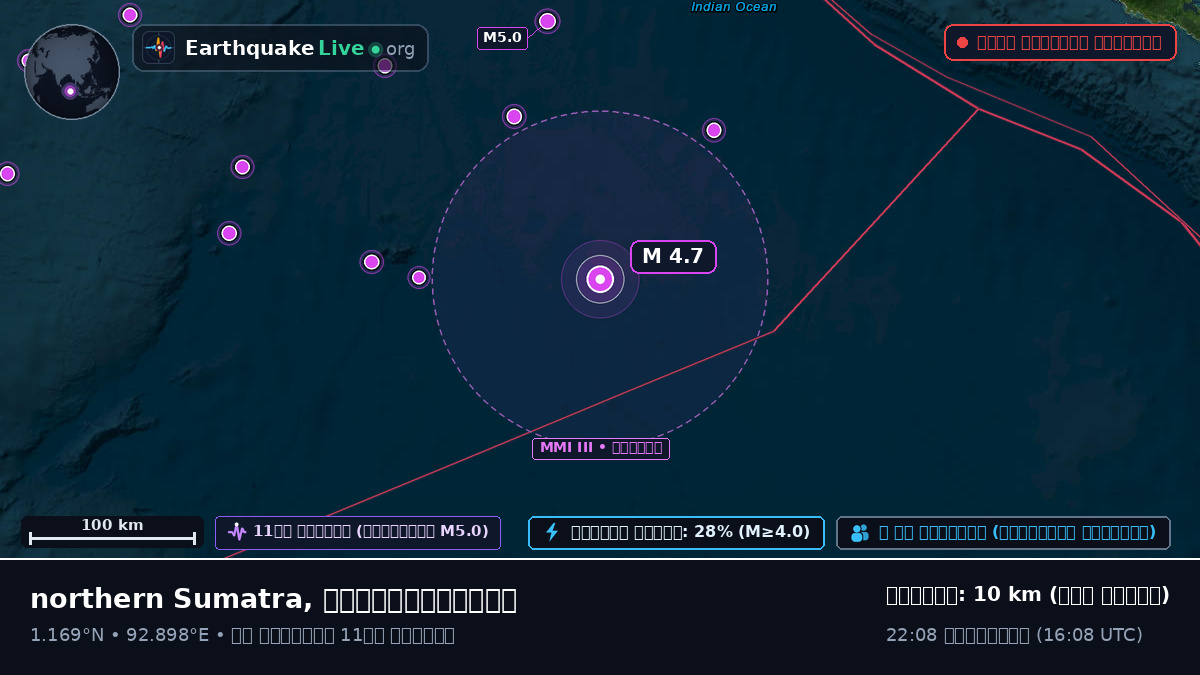The image size is (1200, 675).
Task: Open the M 4.7 magnitude label
Action: (x=673, y=257)
